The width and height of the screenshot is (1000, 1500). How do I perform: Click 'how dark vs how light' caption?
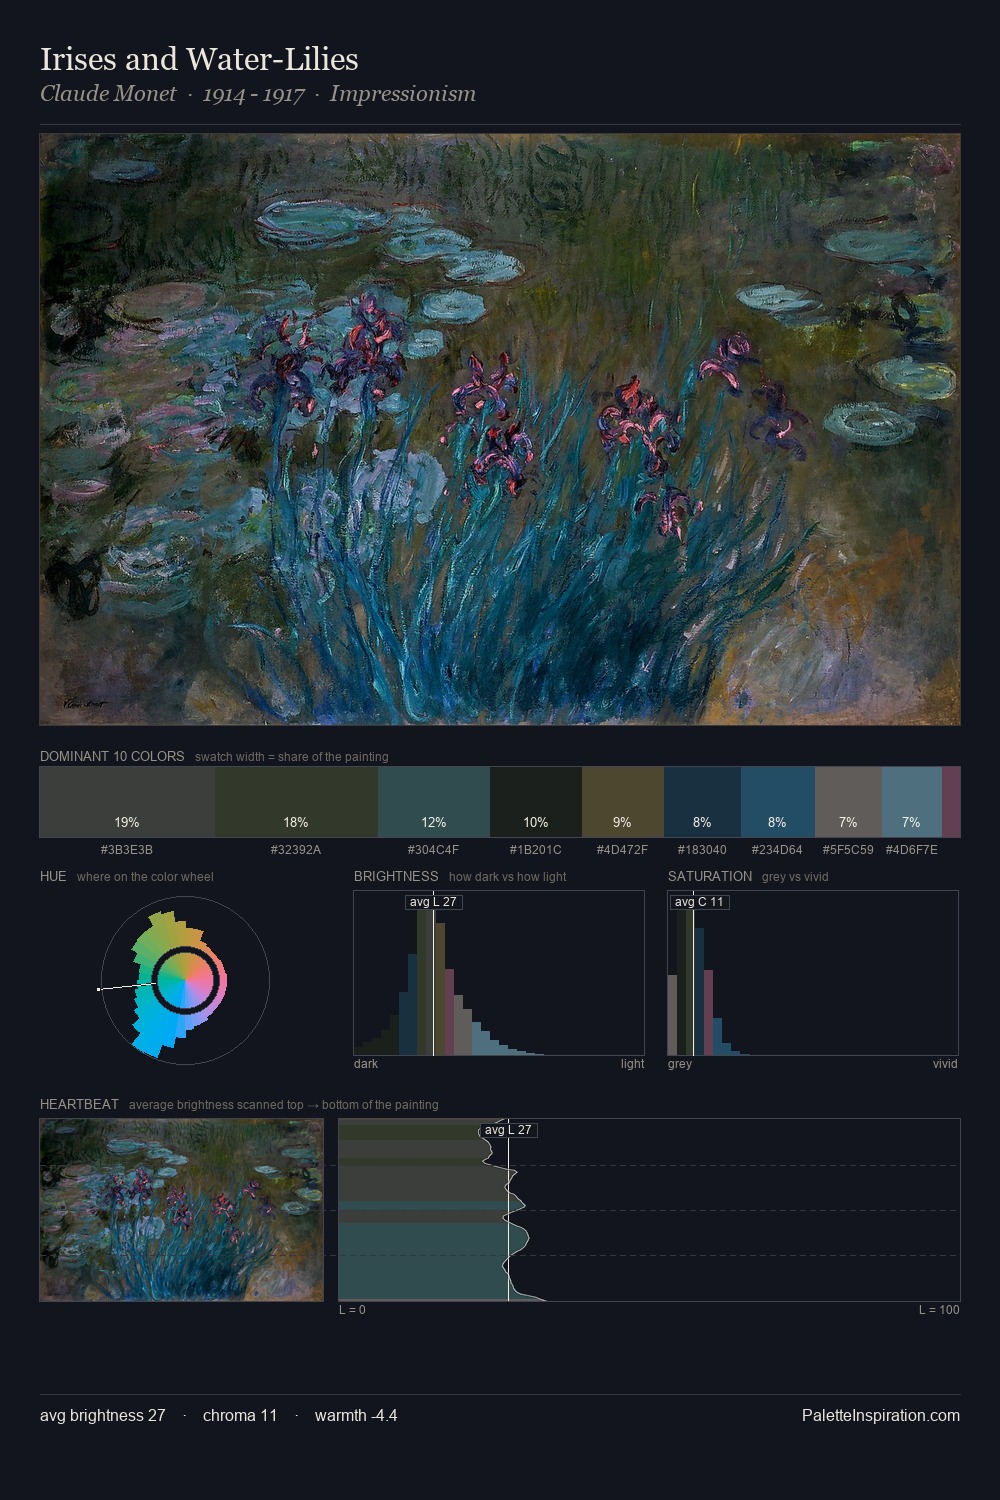click(507, 877)
